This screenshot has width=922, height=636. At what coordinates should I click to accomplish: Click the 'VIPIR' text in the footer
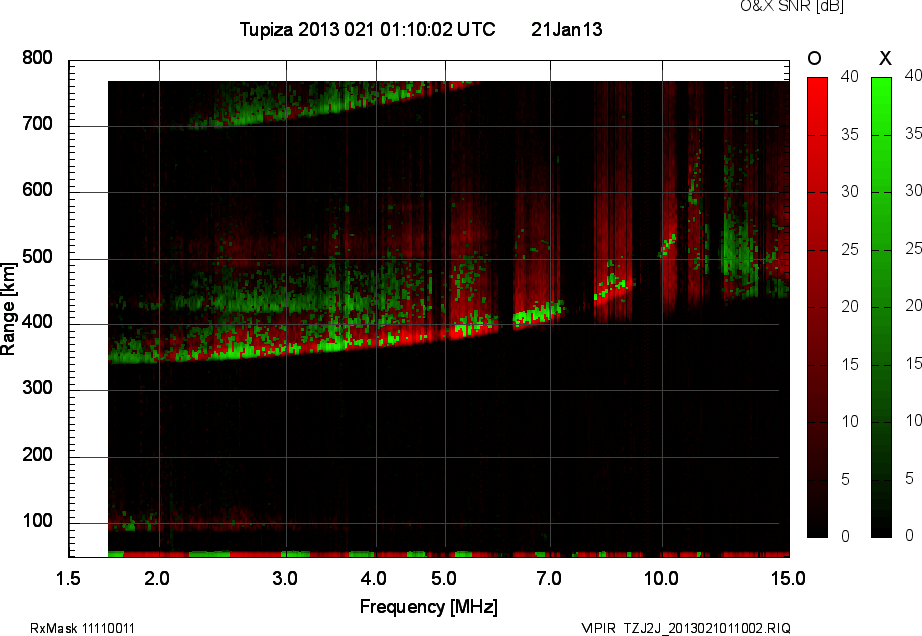click(599, 628)
